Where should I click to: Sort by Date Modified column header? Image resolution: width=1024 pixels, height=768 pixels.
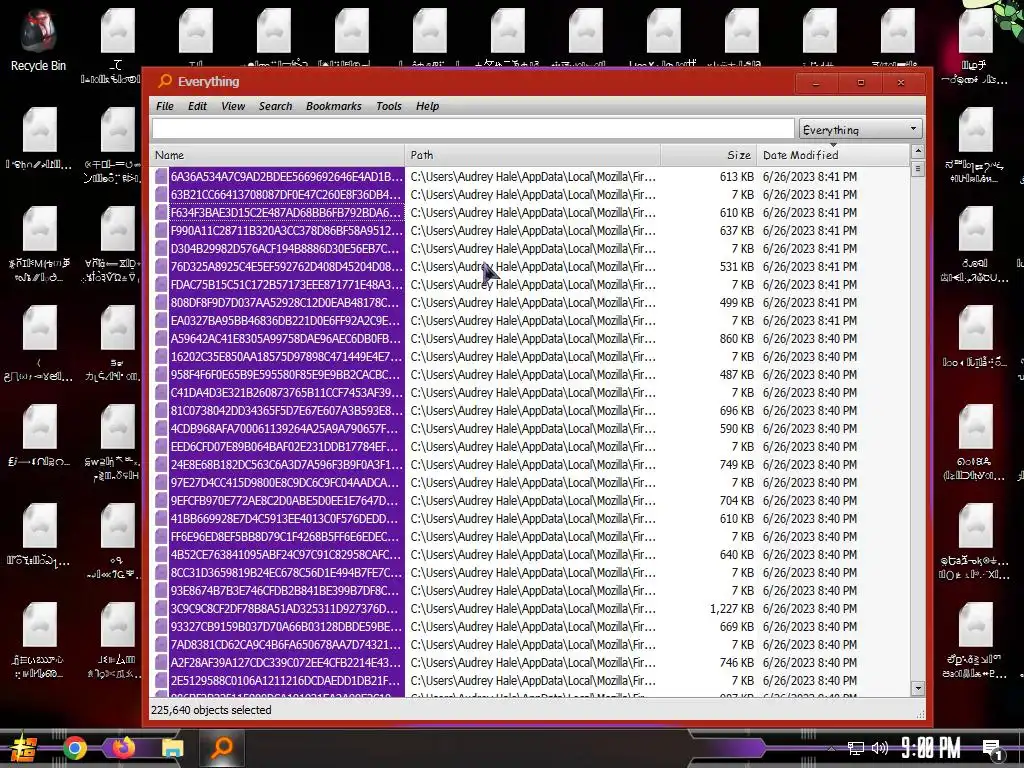coord(833,155)
